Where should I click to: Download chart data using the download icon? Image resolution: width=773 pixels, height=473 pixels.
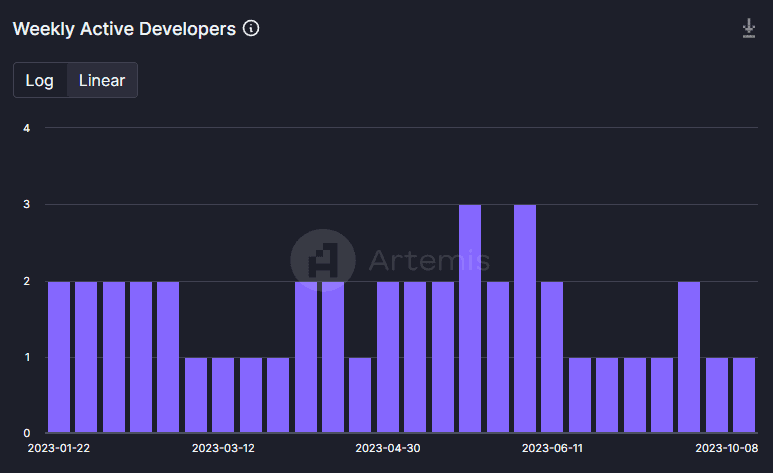pyautogui.click(x=748, y=29)
